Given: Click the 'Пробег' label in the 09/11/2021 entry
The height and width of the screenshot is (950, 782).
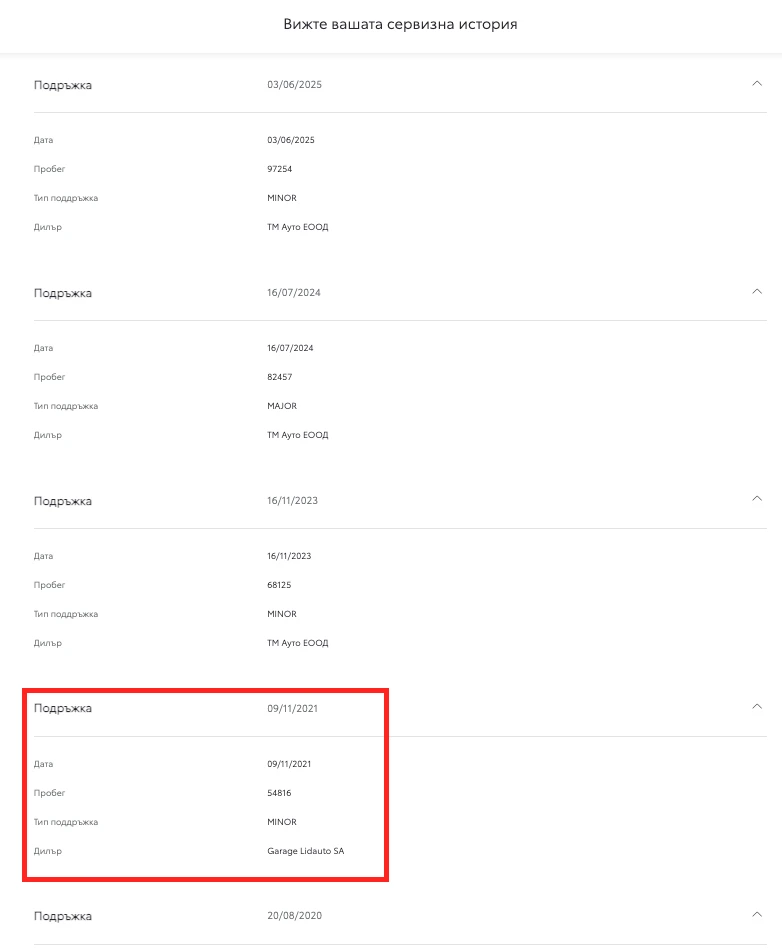Looking at the screenshot, I should coord(49,793).
